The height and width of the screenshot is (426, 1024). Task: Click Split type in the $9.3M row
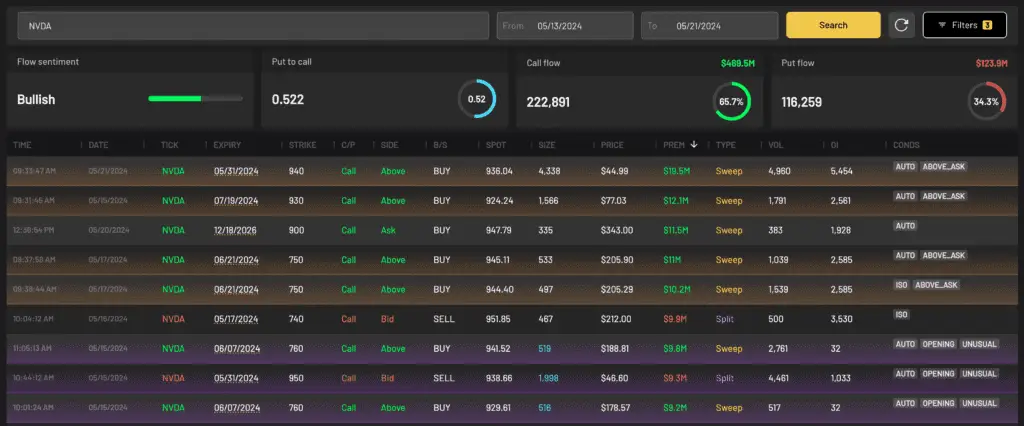click(x=724, y=378)
